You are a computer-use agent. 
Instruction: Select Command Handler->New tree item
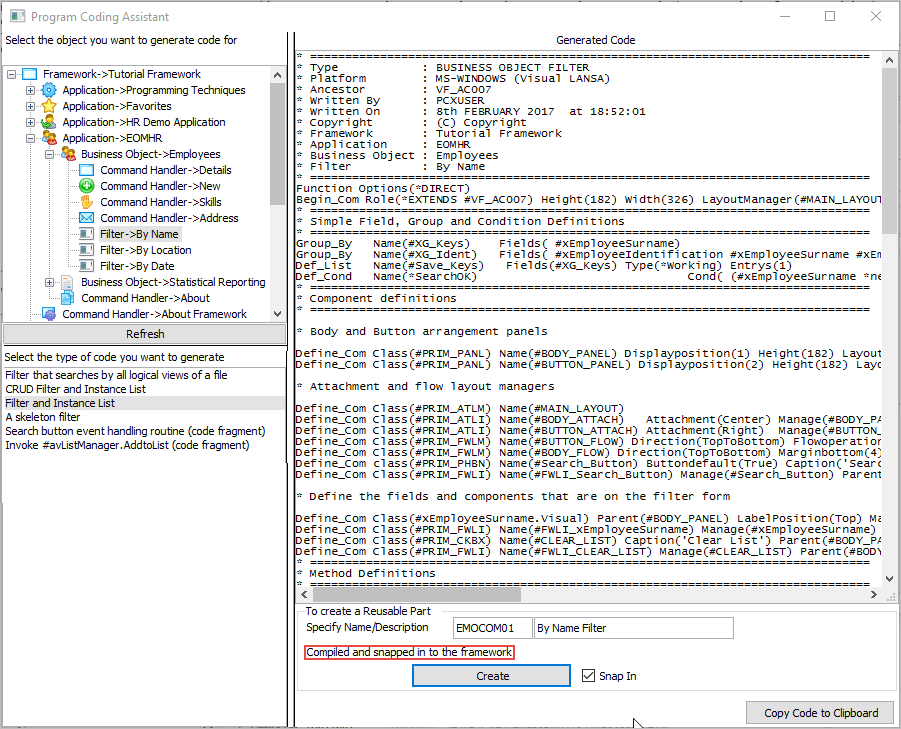tap(160, 186)
